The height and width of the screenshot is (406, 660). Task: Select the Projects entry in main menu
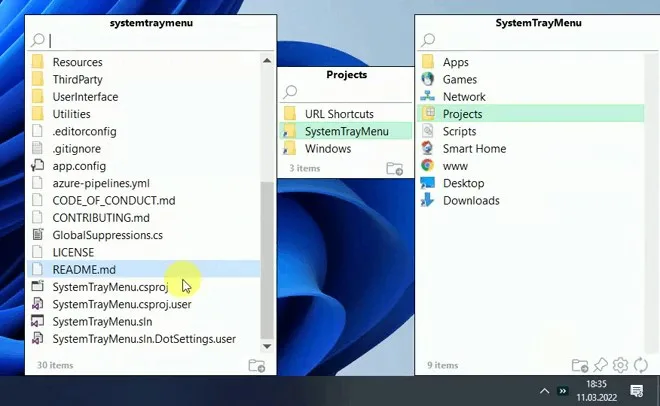(531, 114)
